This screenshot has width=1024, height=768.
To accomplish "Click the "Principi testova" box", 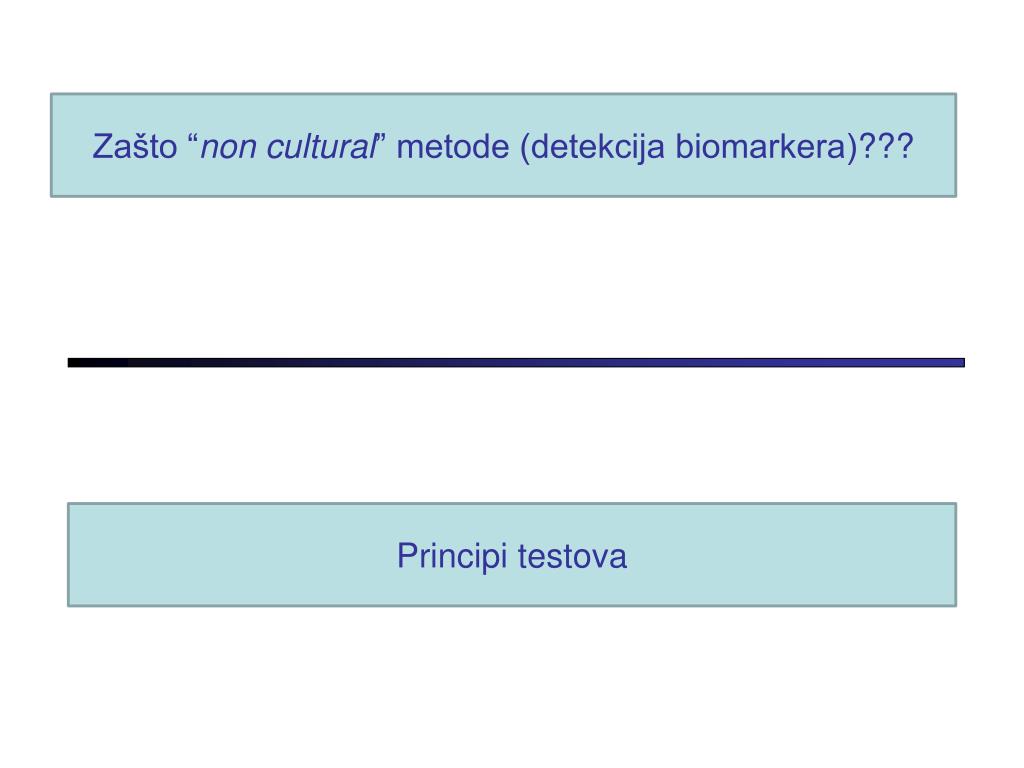I will (x=512, y=554).
